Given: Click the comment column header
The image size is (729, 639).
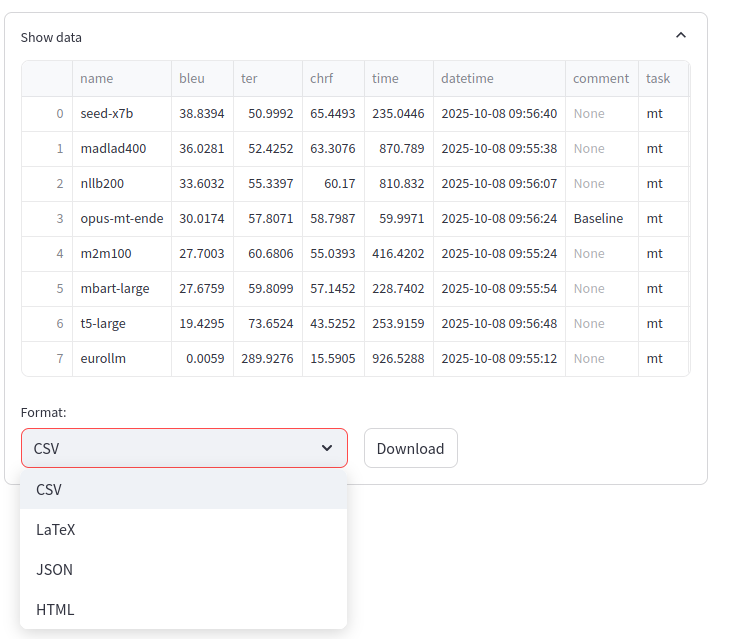Looking at the screenshot, I should (x=601, y=79).
